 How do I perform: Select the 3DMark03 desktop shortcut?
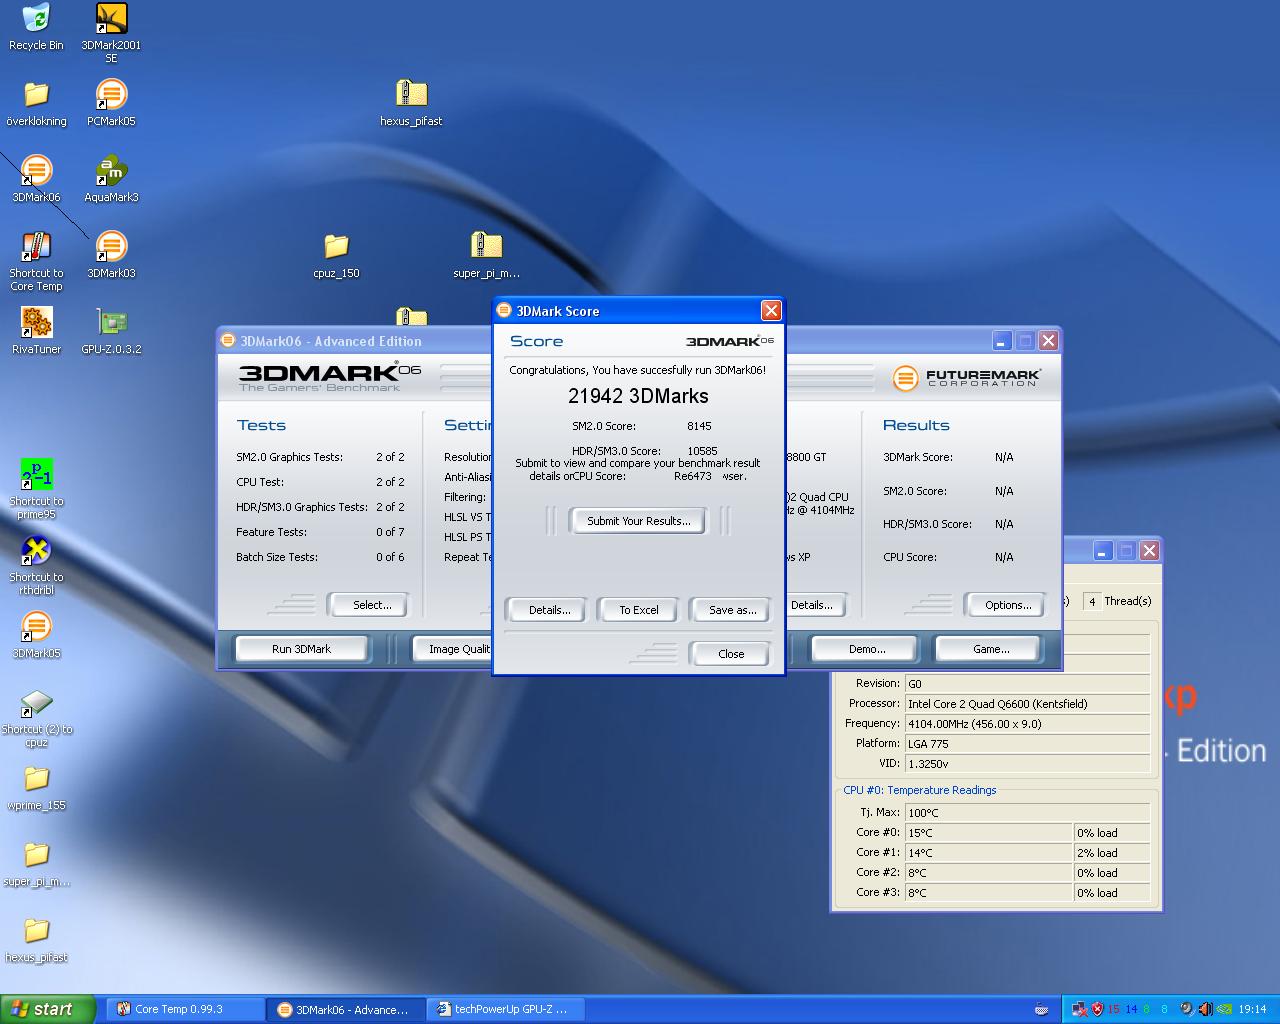point(111,256)
